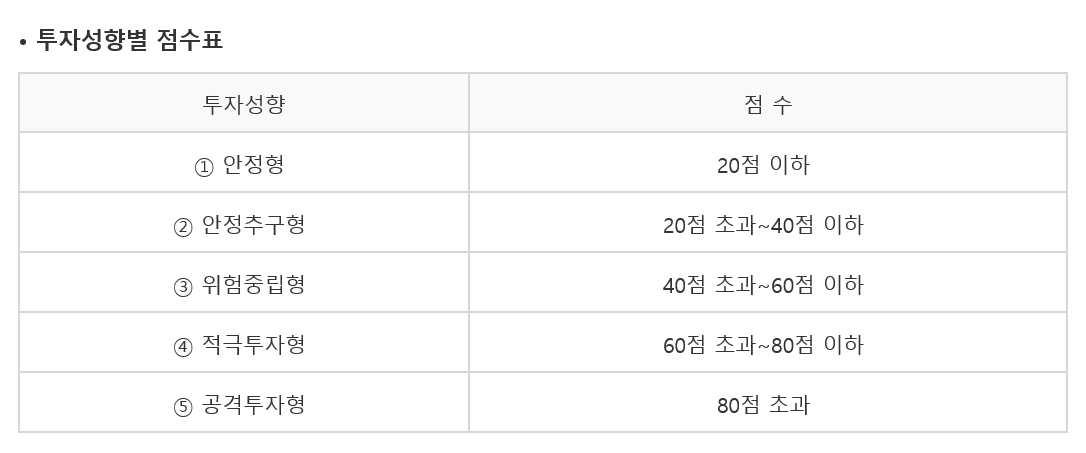Click the 20점 초과~40점 이하 cell
The height and width of the screenshot is (453, 1086).
click(x=768, y=222)
